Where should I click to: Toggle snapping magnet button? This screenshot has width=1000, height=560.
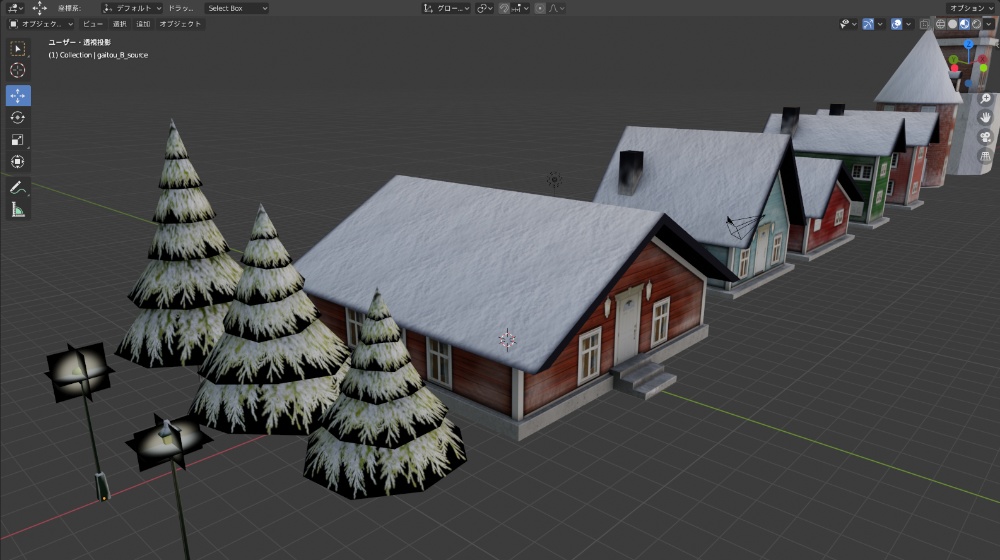click(504, 8)
